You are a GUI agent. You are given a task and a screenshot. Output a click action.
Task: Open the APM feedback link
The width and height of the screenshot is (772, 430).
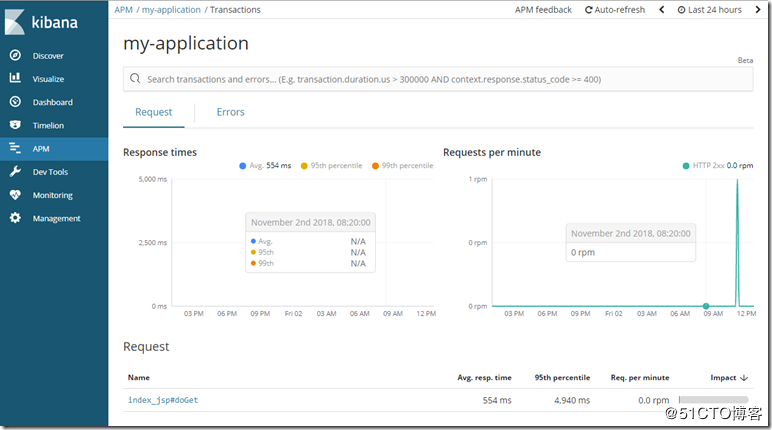(543, 10)
